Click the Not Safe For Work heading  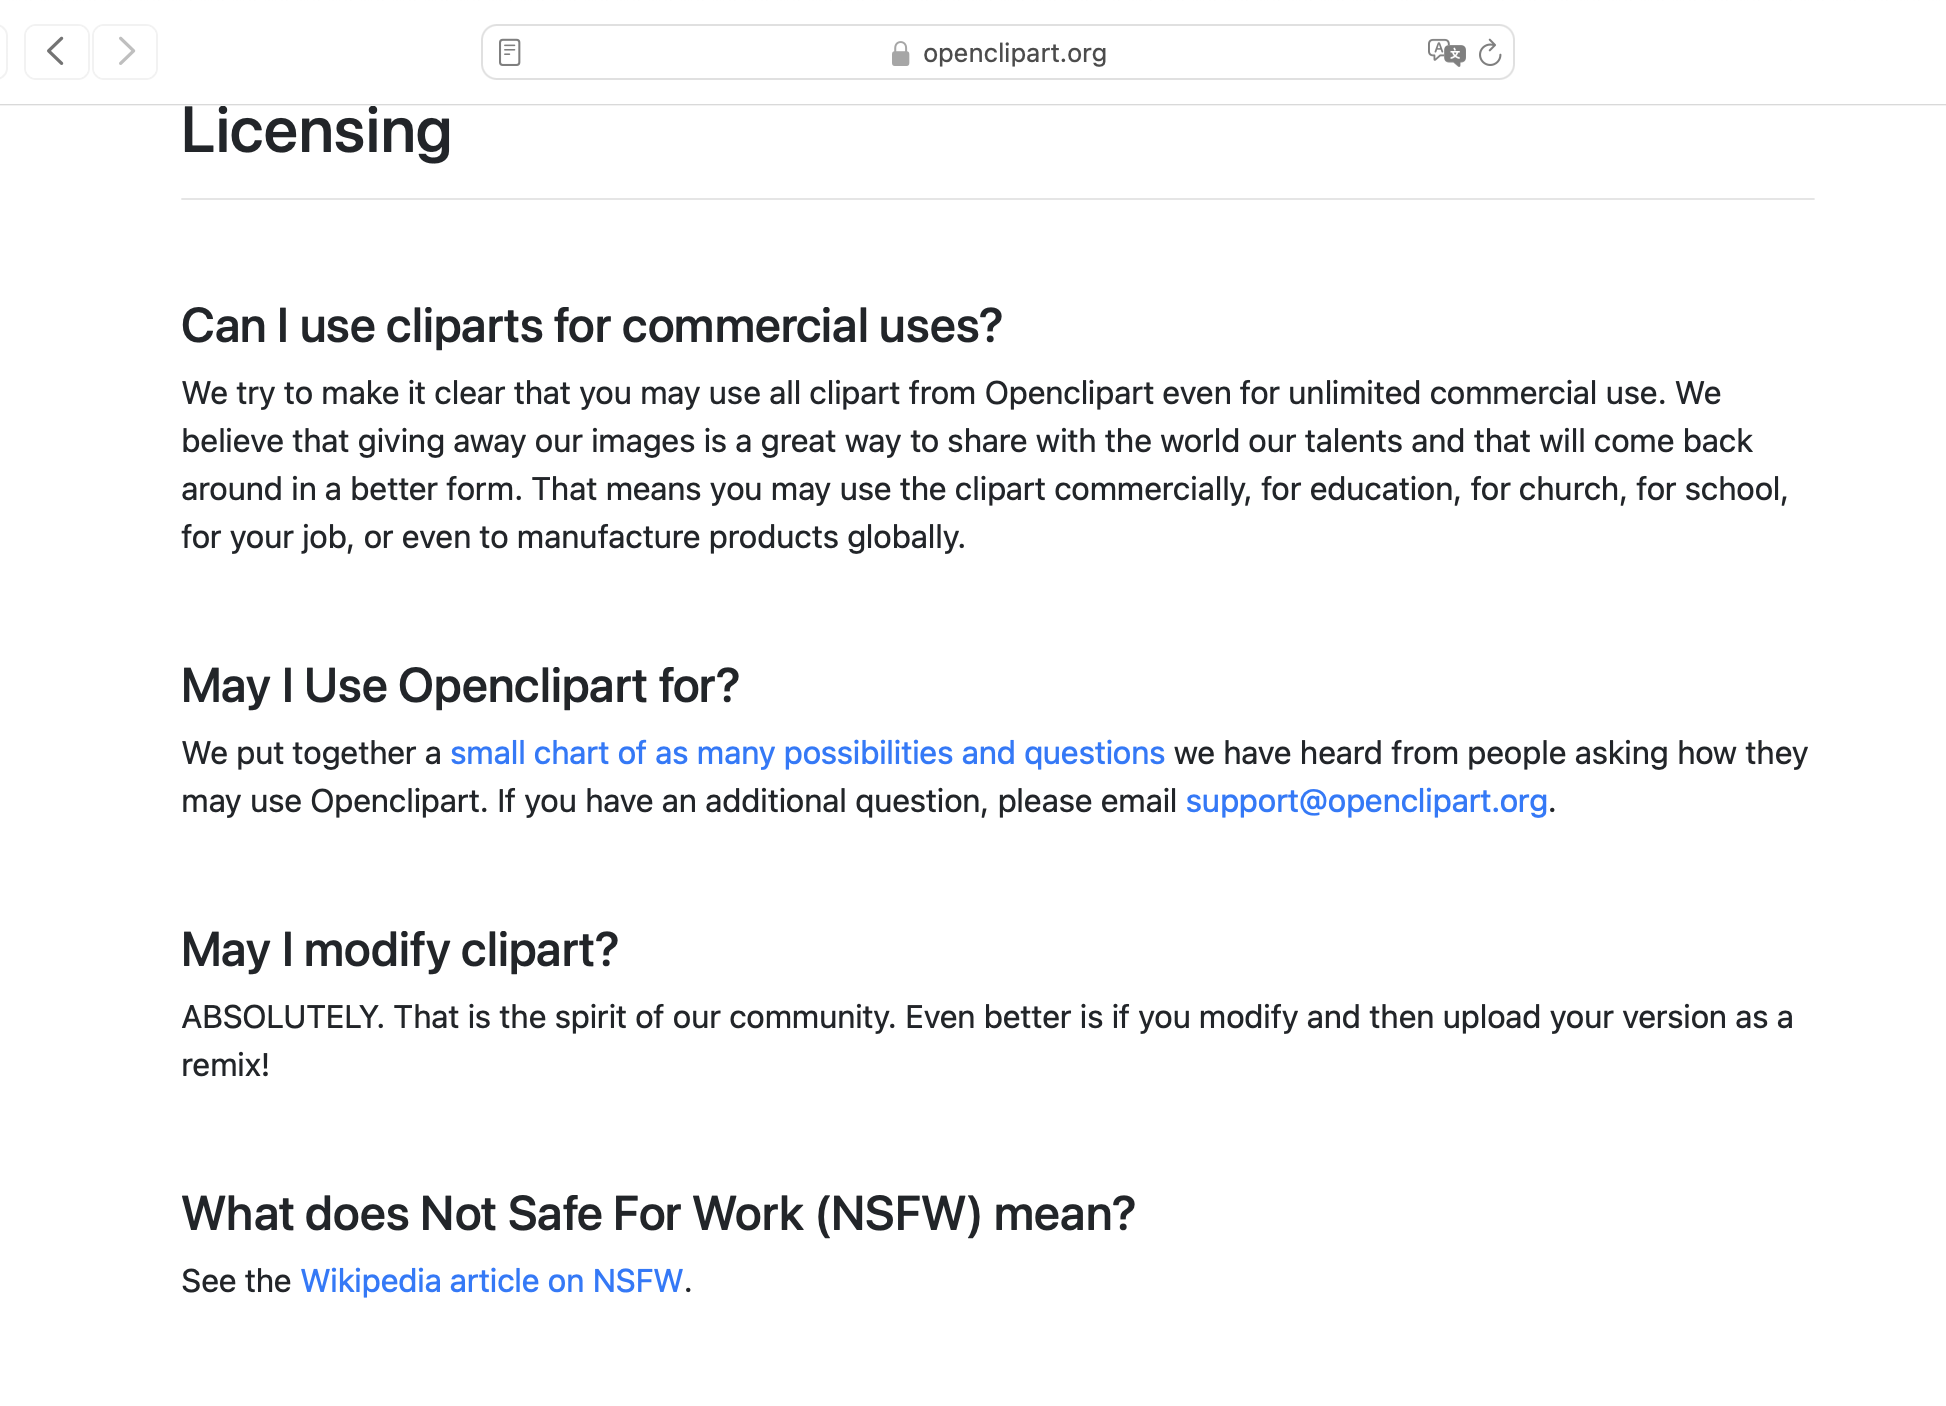coord(658,1214)
